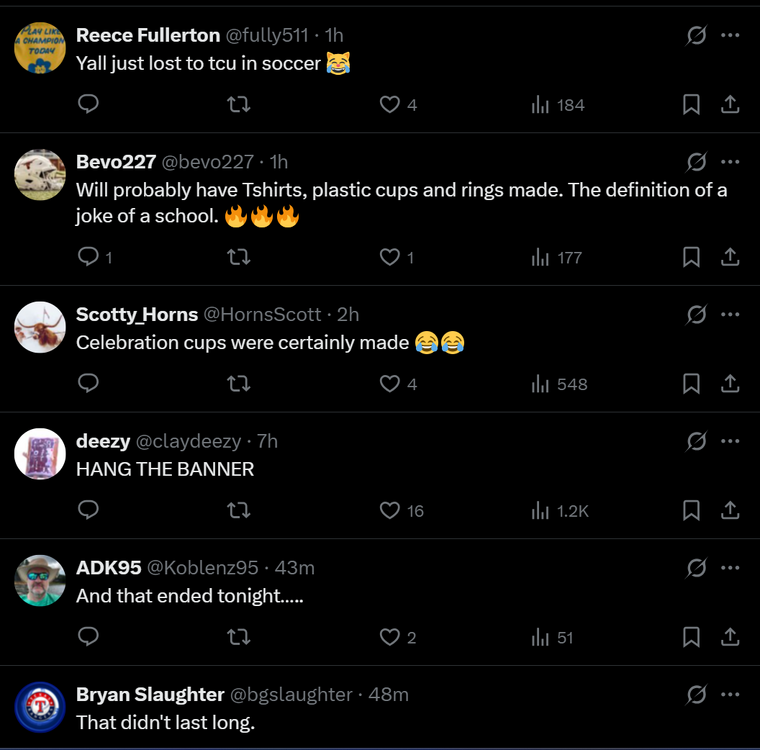Share Scotty_Horns' tweet

coord(730,384)
